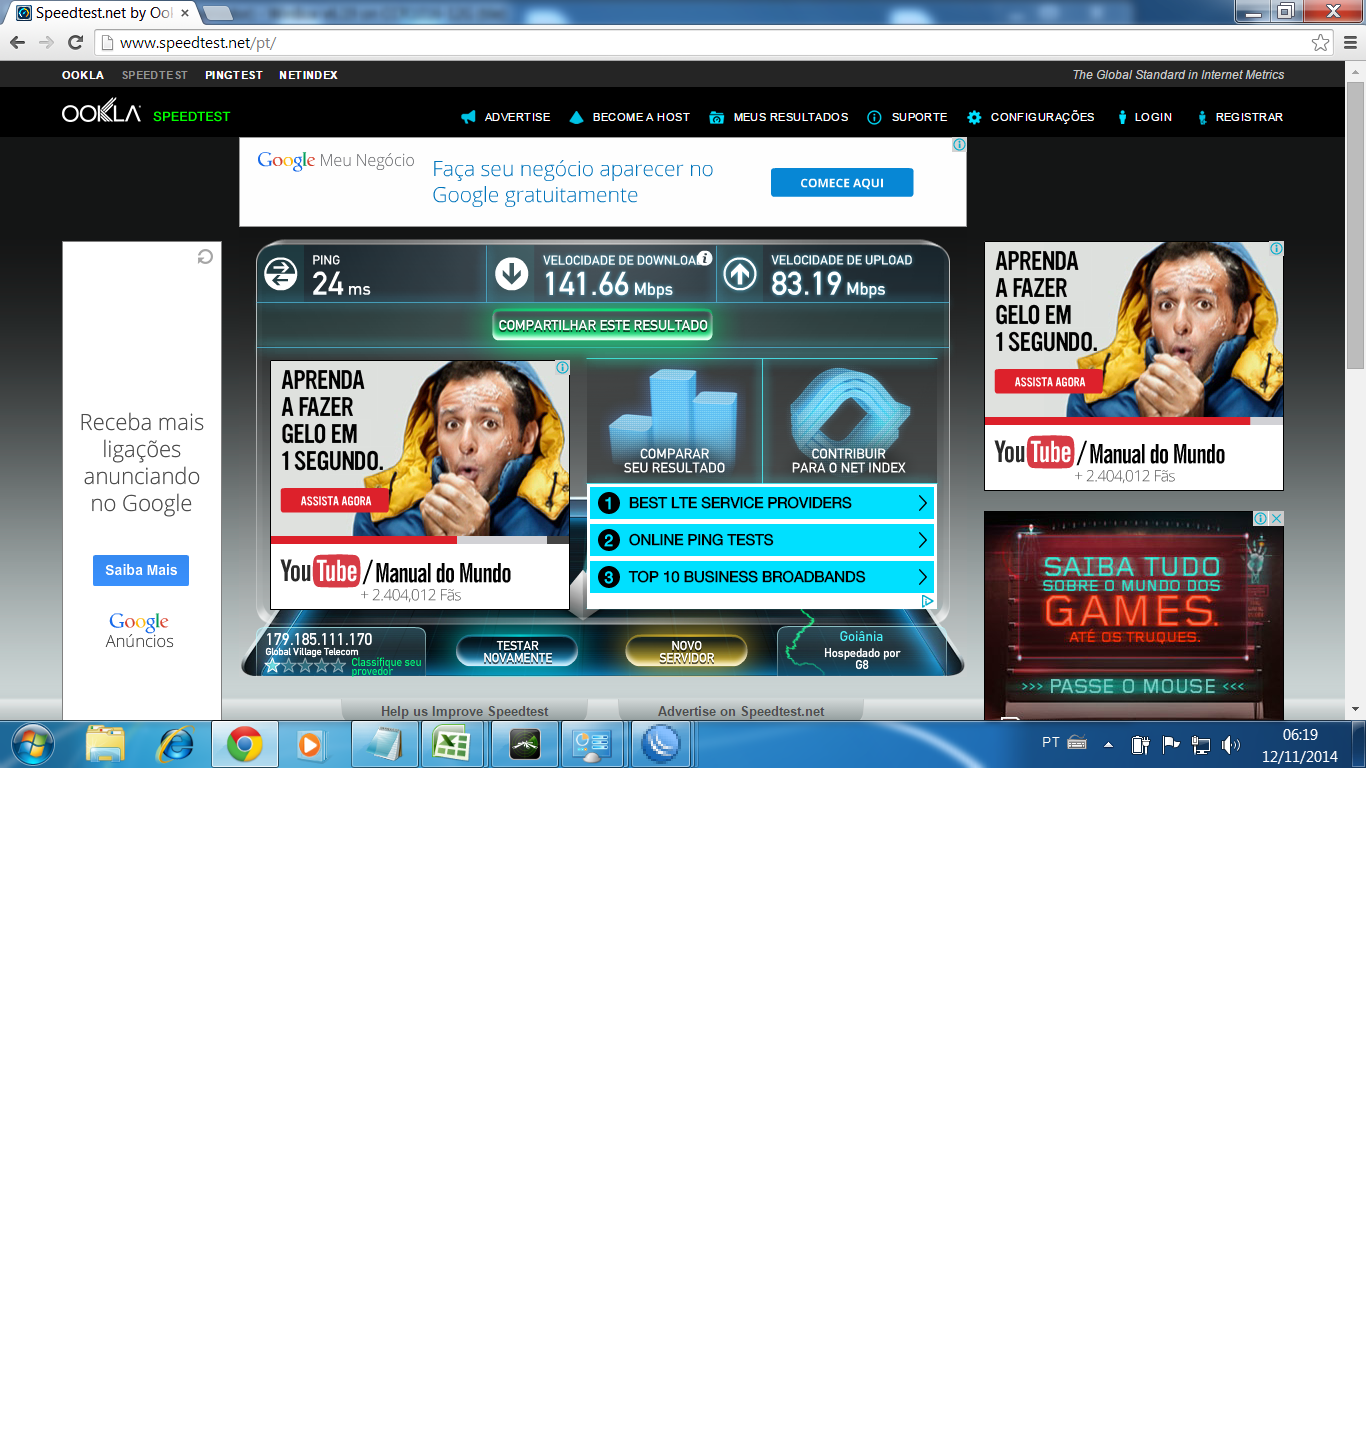Click the scrollbar down arrow
The width and height of the screenshot is (1366, 1434).
1355,710
